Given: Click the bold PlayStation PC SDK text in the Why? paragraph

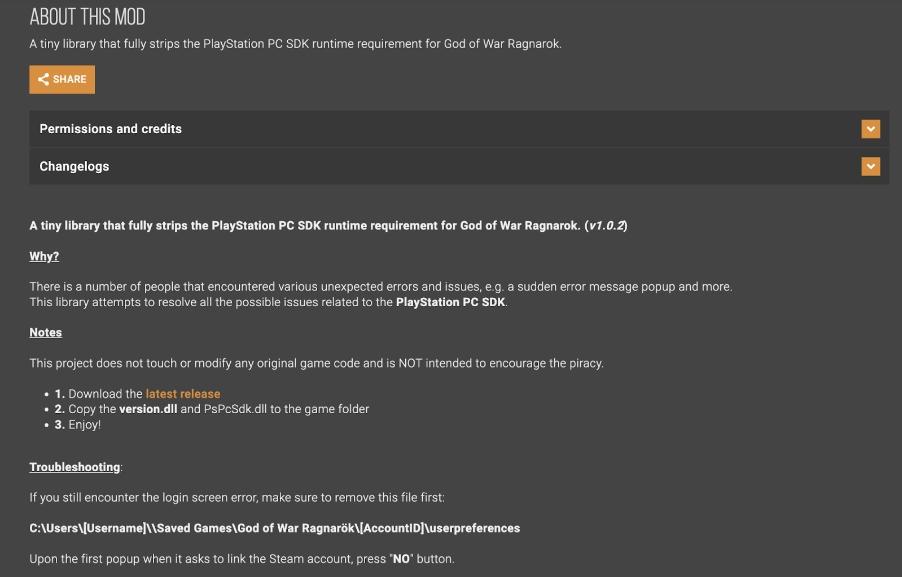Looking at the screenshot, I should pos(450,302).
